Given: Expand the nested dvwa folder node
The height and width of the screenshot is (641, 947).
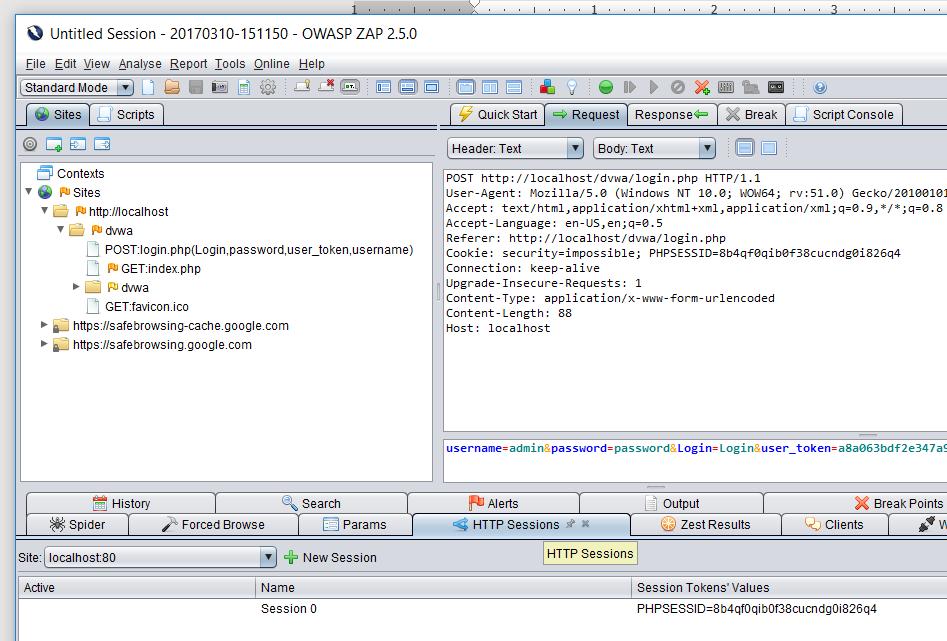Looking at the screenshot, I should (x=76, y=286).
